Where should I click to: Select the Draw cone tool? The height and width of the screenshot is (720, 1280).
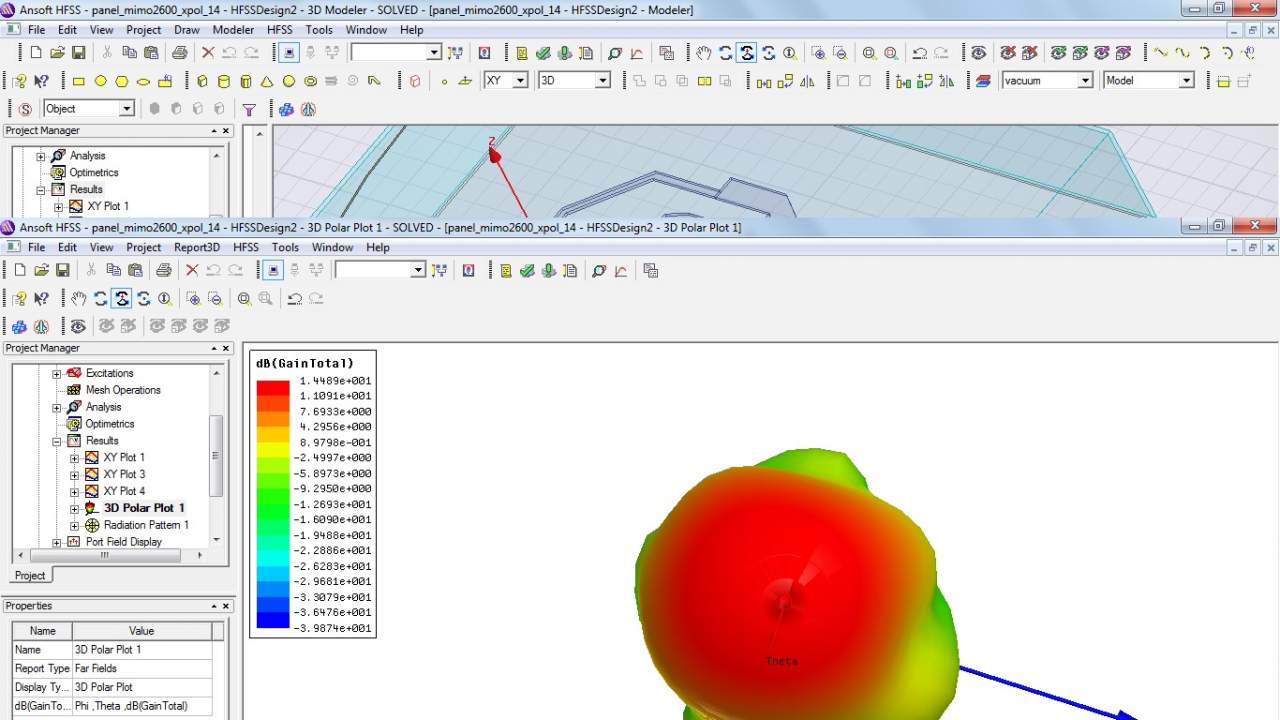point(267,81)
